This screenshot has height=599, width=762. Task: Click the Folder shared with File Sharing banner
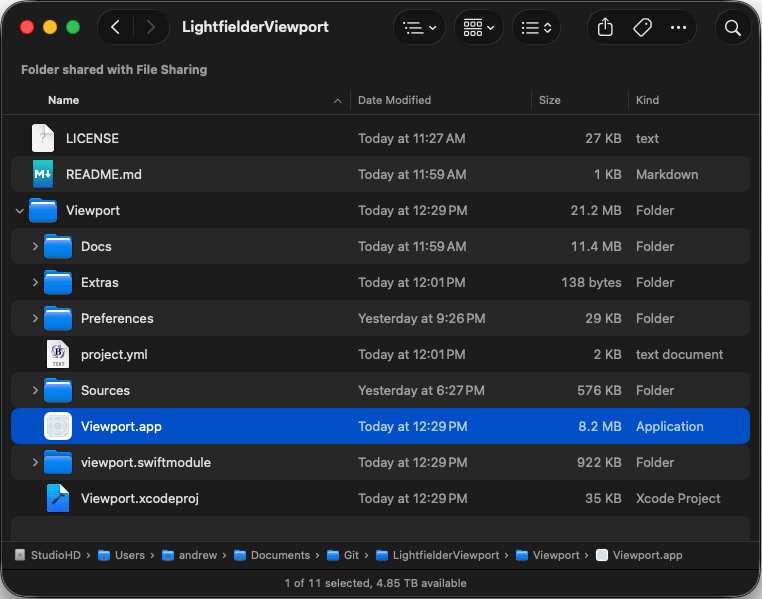114,69
